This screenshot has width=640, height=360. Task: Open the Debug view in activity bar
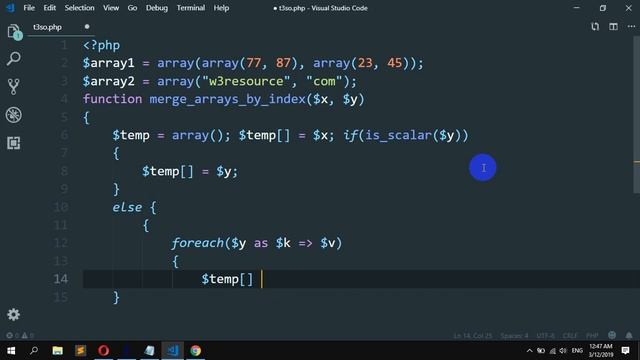pyautogui.click(x=13, y=115)
